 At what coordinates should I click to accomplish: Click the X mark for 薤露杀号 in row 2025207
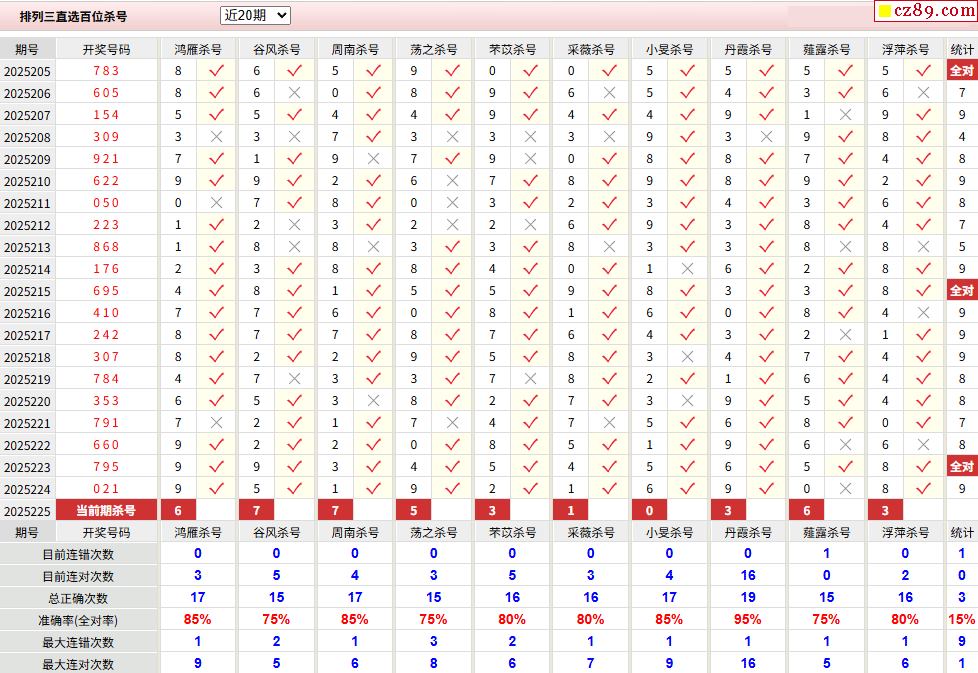[845, 115]
